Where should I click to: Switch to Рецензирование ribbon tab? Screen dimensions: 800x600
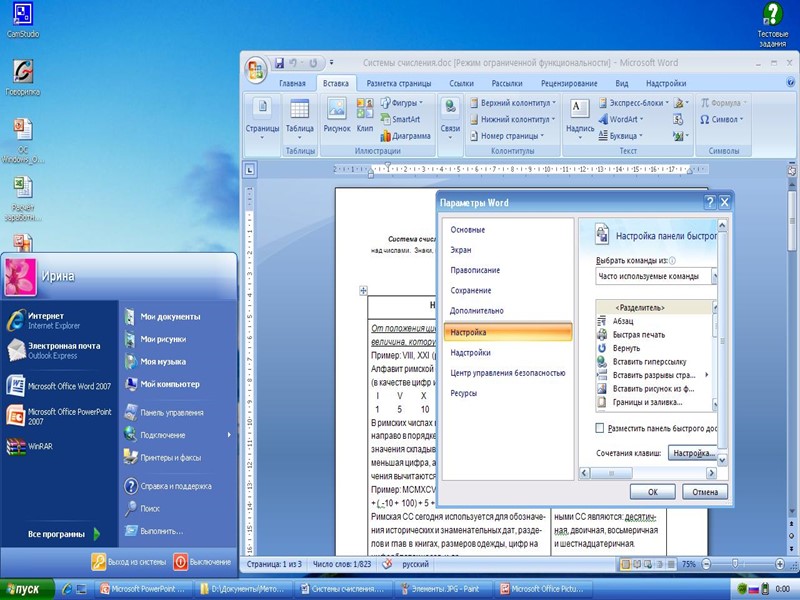[569, 83]
